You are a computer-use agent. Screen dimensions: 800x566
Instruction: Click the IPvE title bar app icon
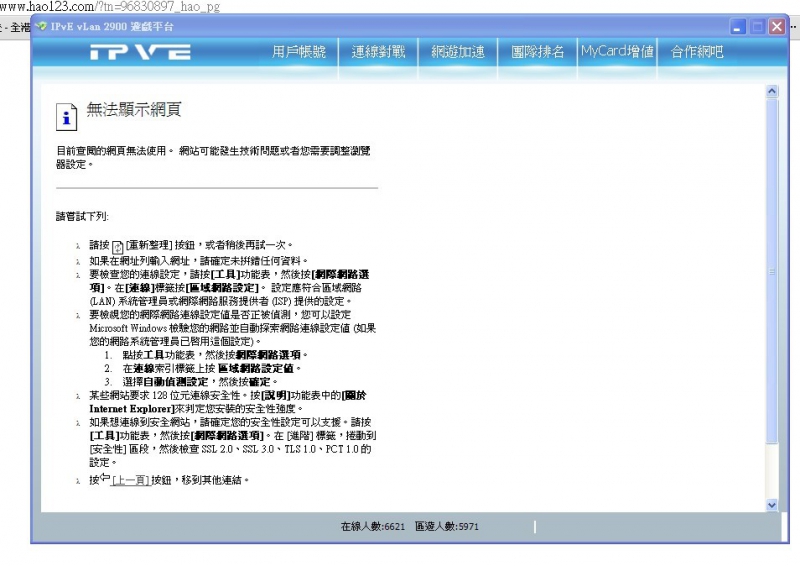click(x=41, y=26)
